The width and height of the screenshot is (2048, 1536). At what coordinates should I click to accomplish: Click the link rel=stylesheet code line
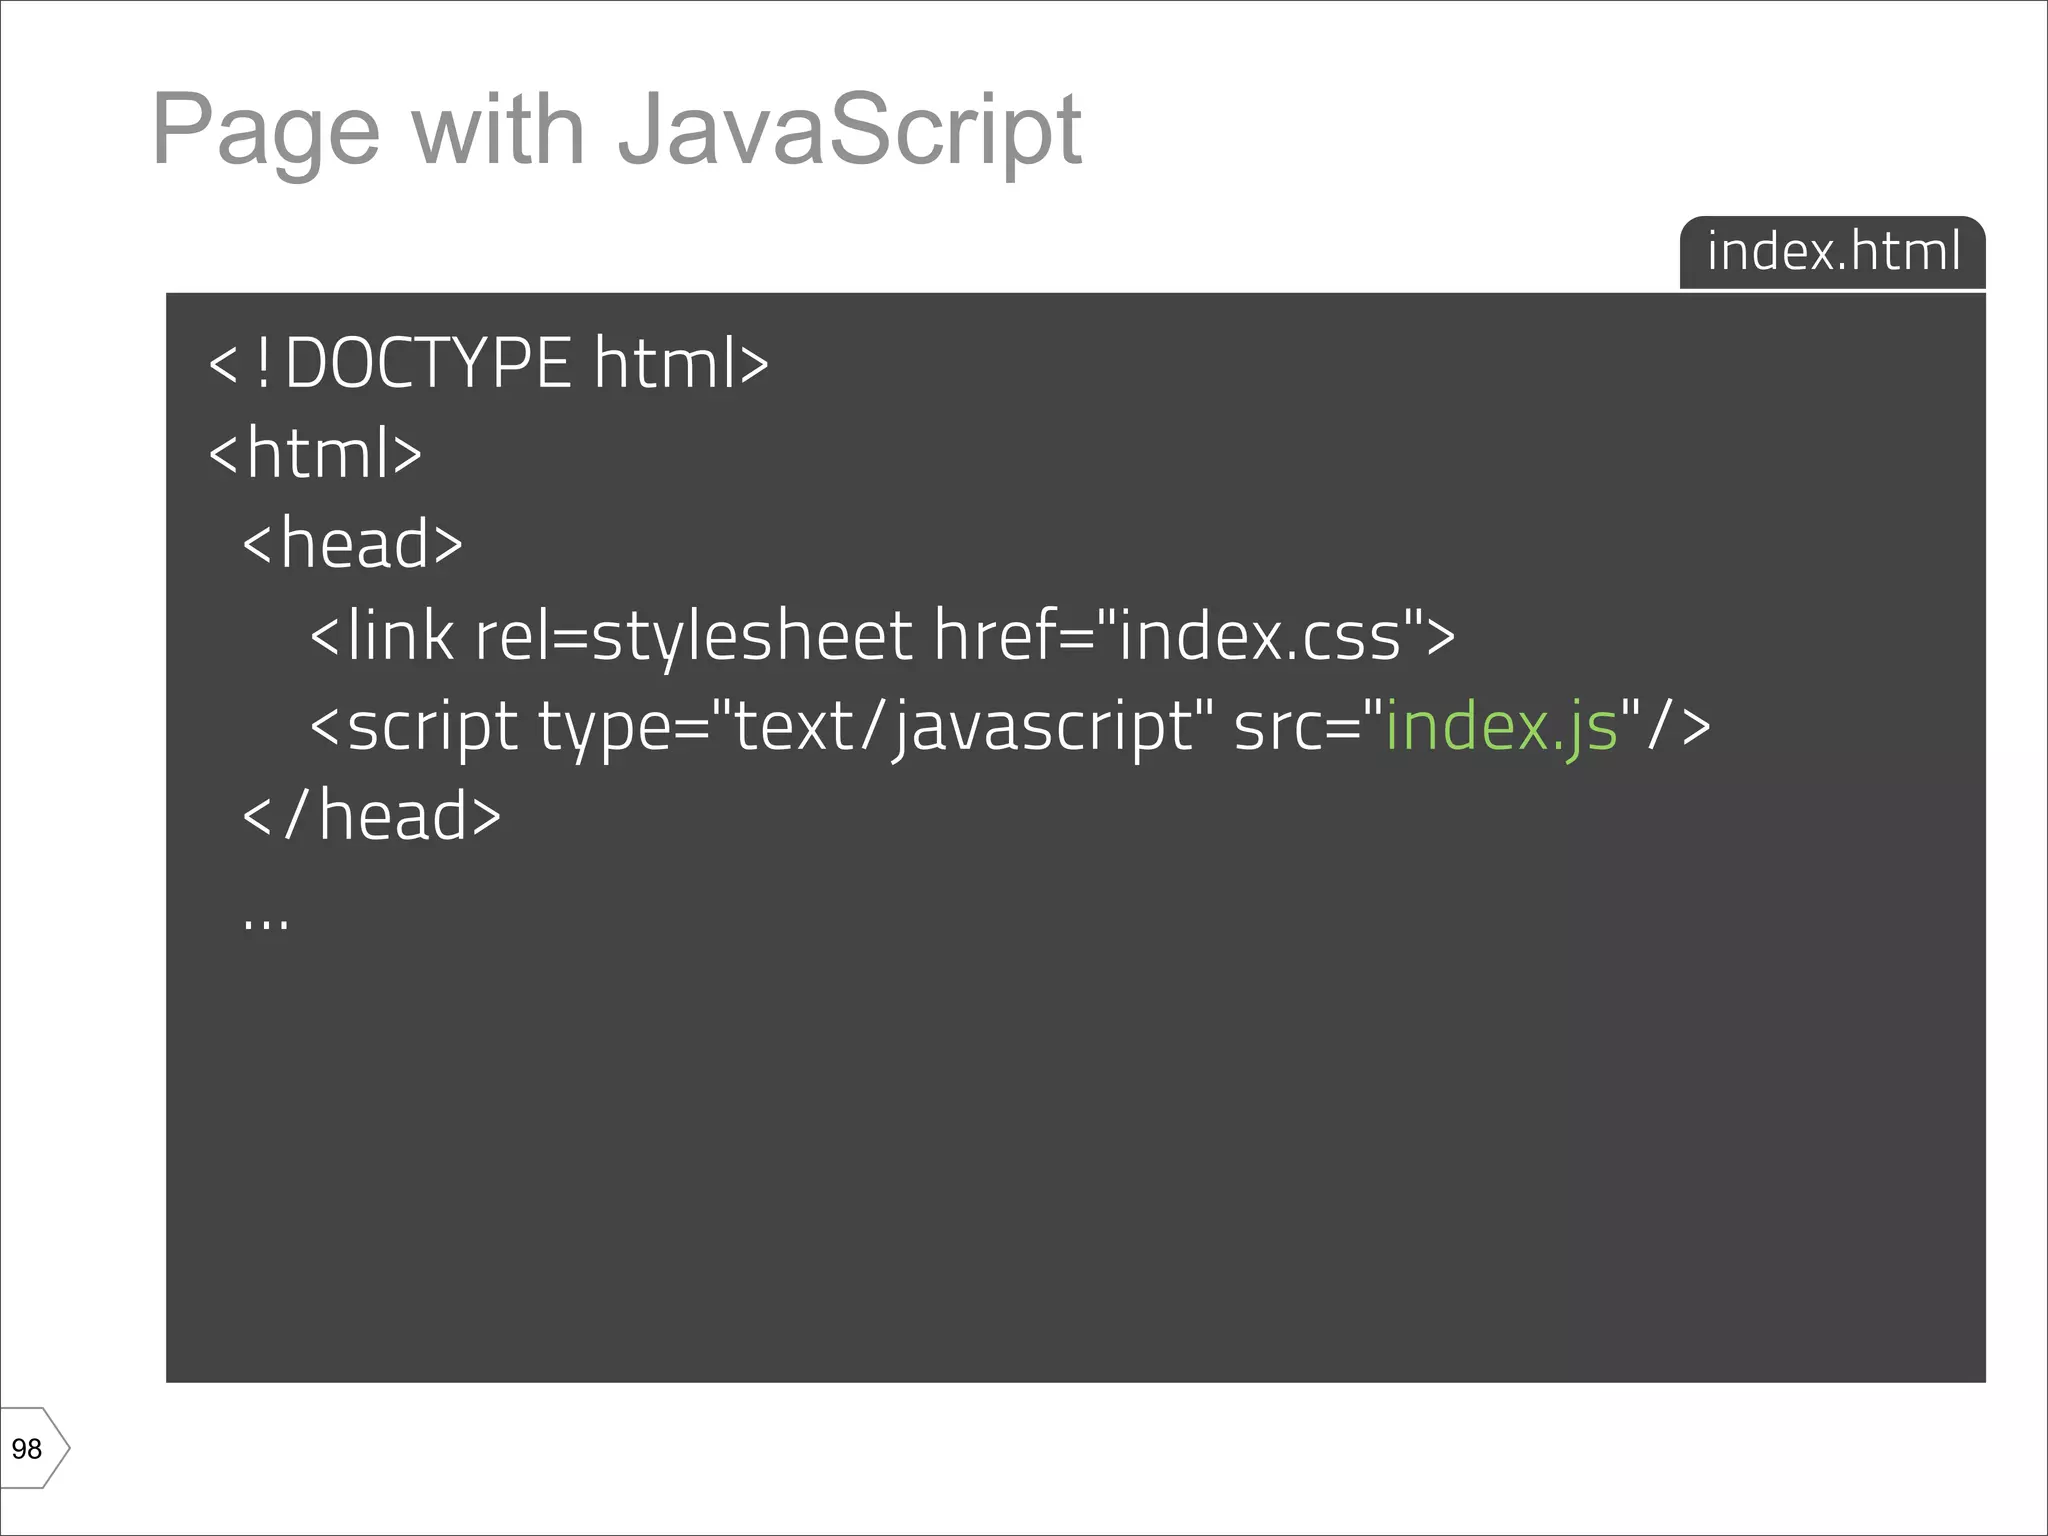pyautogui.click(x=883, y=636)
